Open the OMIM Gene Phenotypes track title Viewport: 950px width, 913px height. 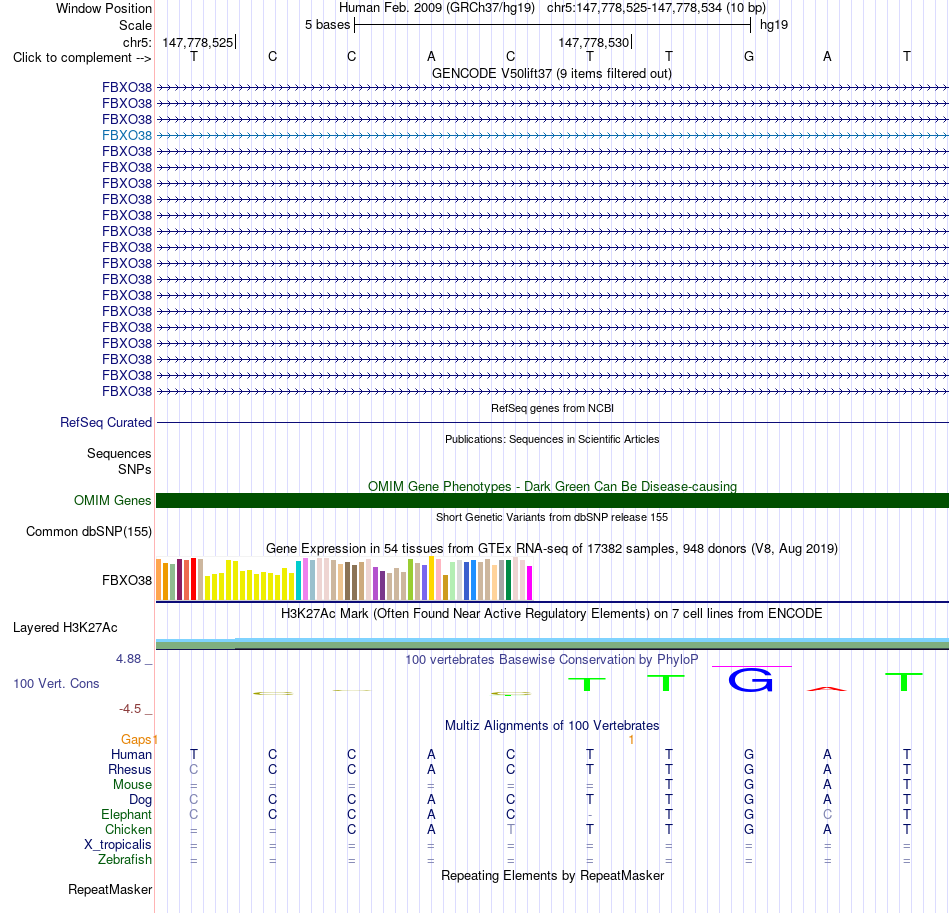(552, 486)
